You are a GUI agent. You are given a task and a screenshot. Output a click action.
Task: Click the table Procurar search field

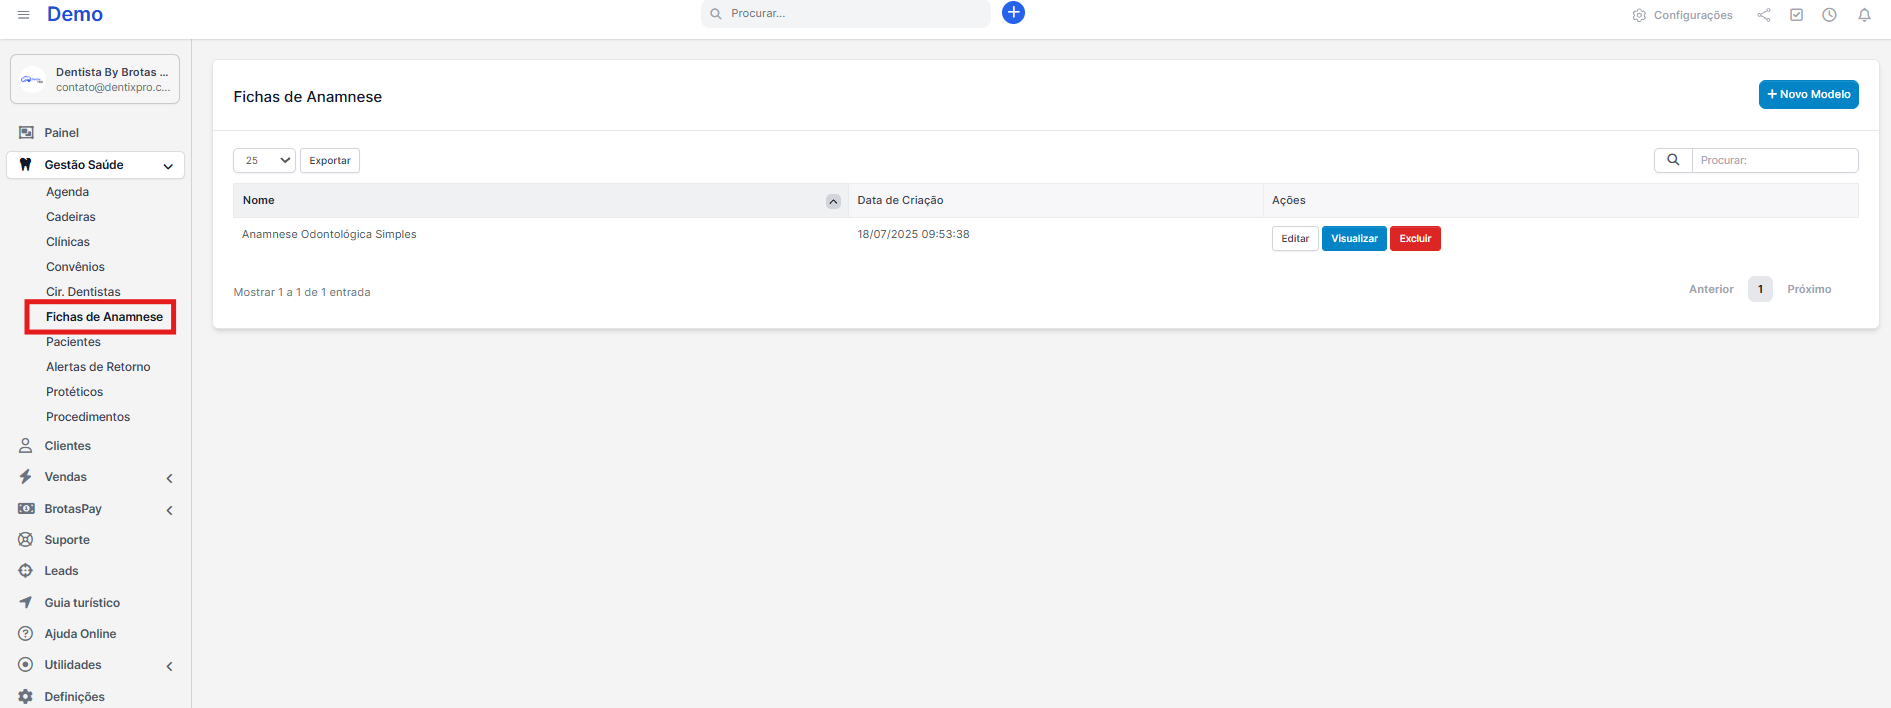(1774, 160)
